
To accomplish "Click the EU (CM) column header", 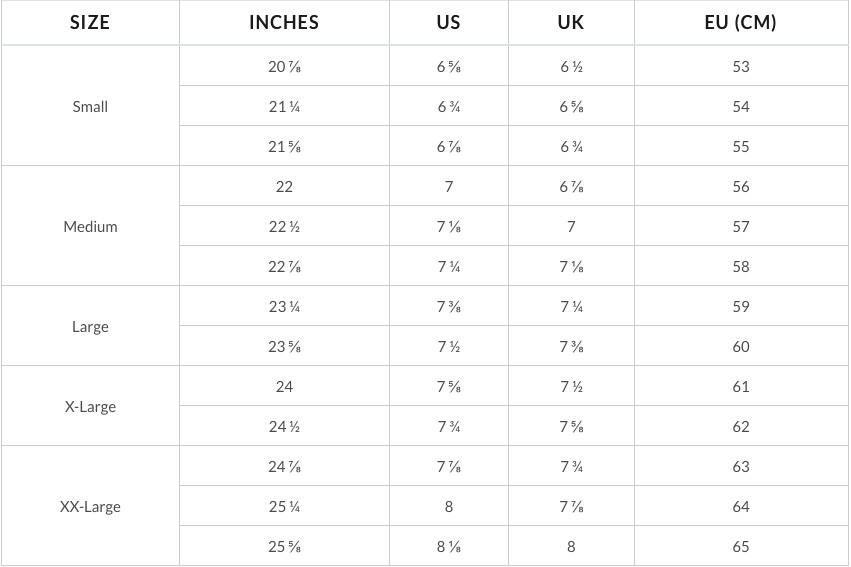I will (x=740, y=22).
